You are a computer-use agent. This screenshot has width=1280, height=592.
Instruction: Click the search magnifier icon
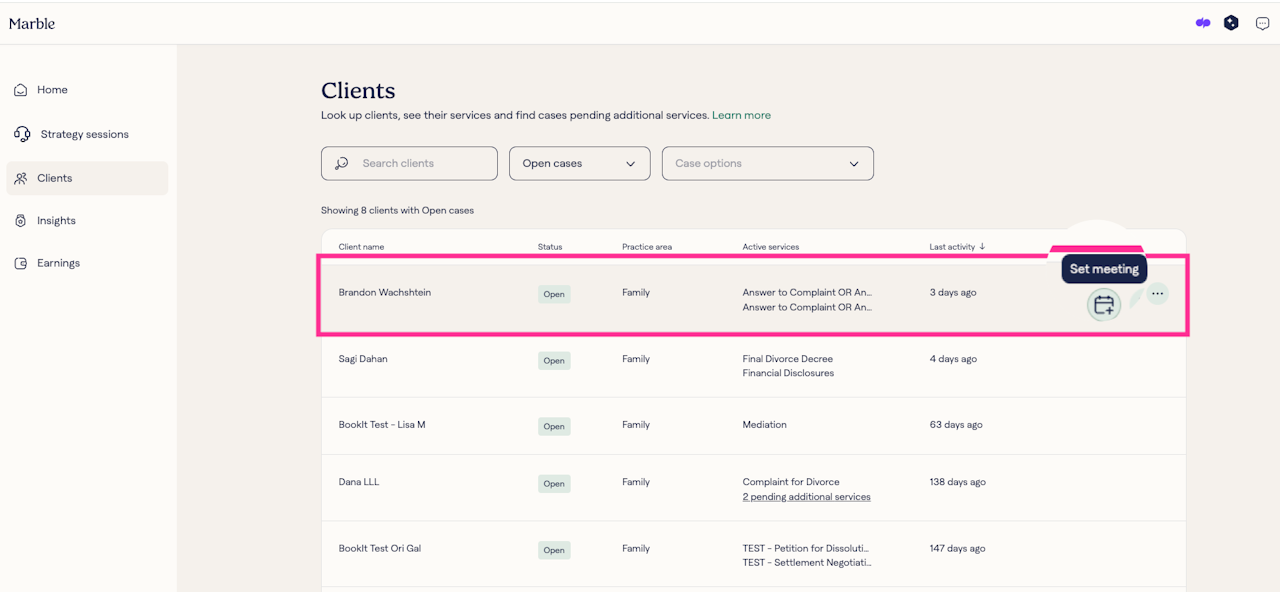pos(342,163)
